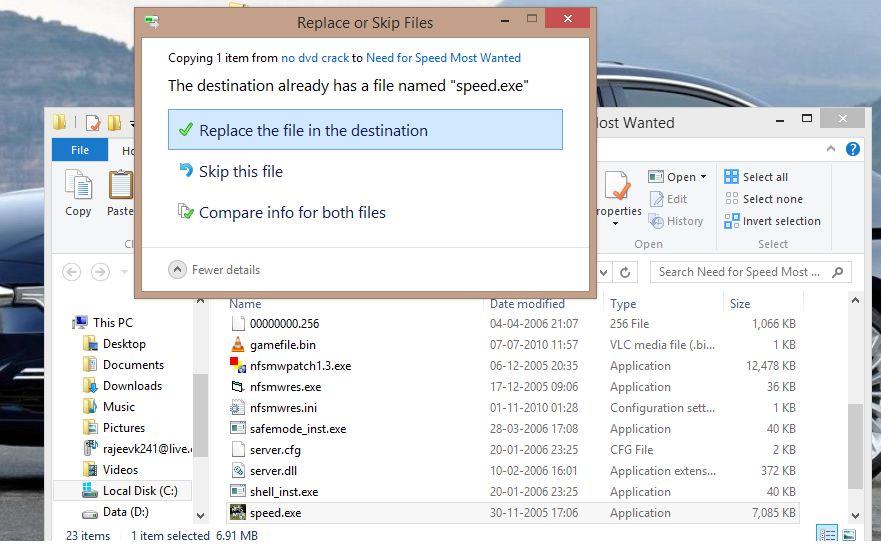This screenshot has height=550, width=881.
Task: Click file list scrollbar down arrow
Action: point(855,515)
